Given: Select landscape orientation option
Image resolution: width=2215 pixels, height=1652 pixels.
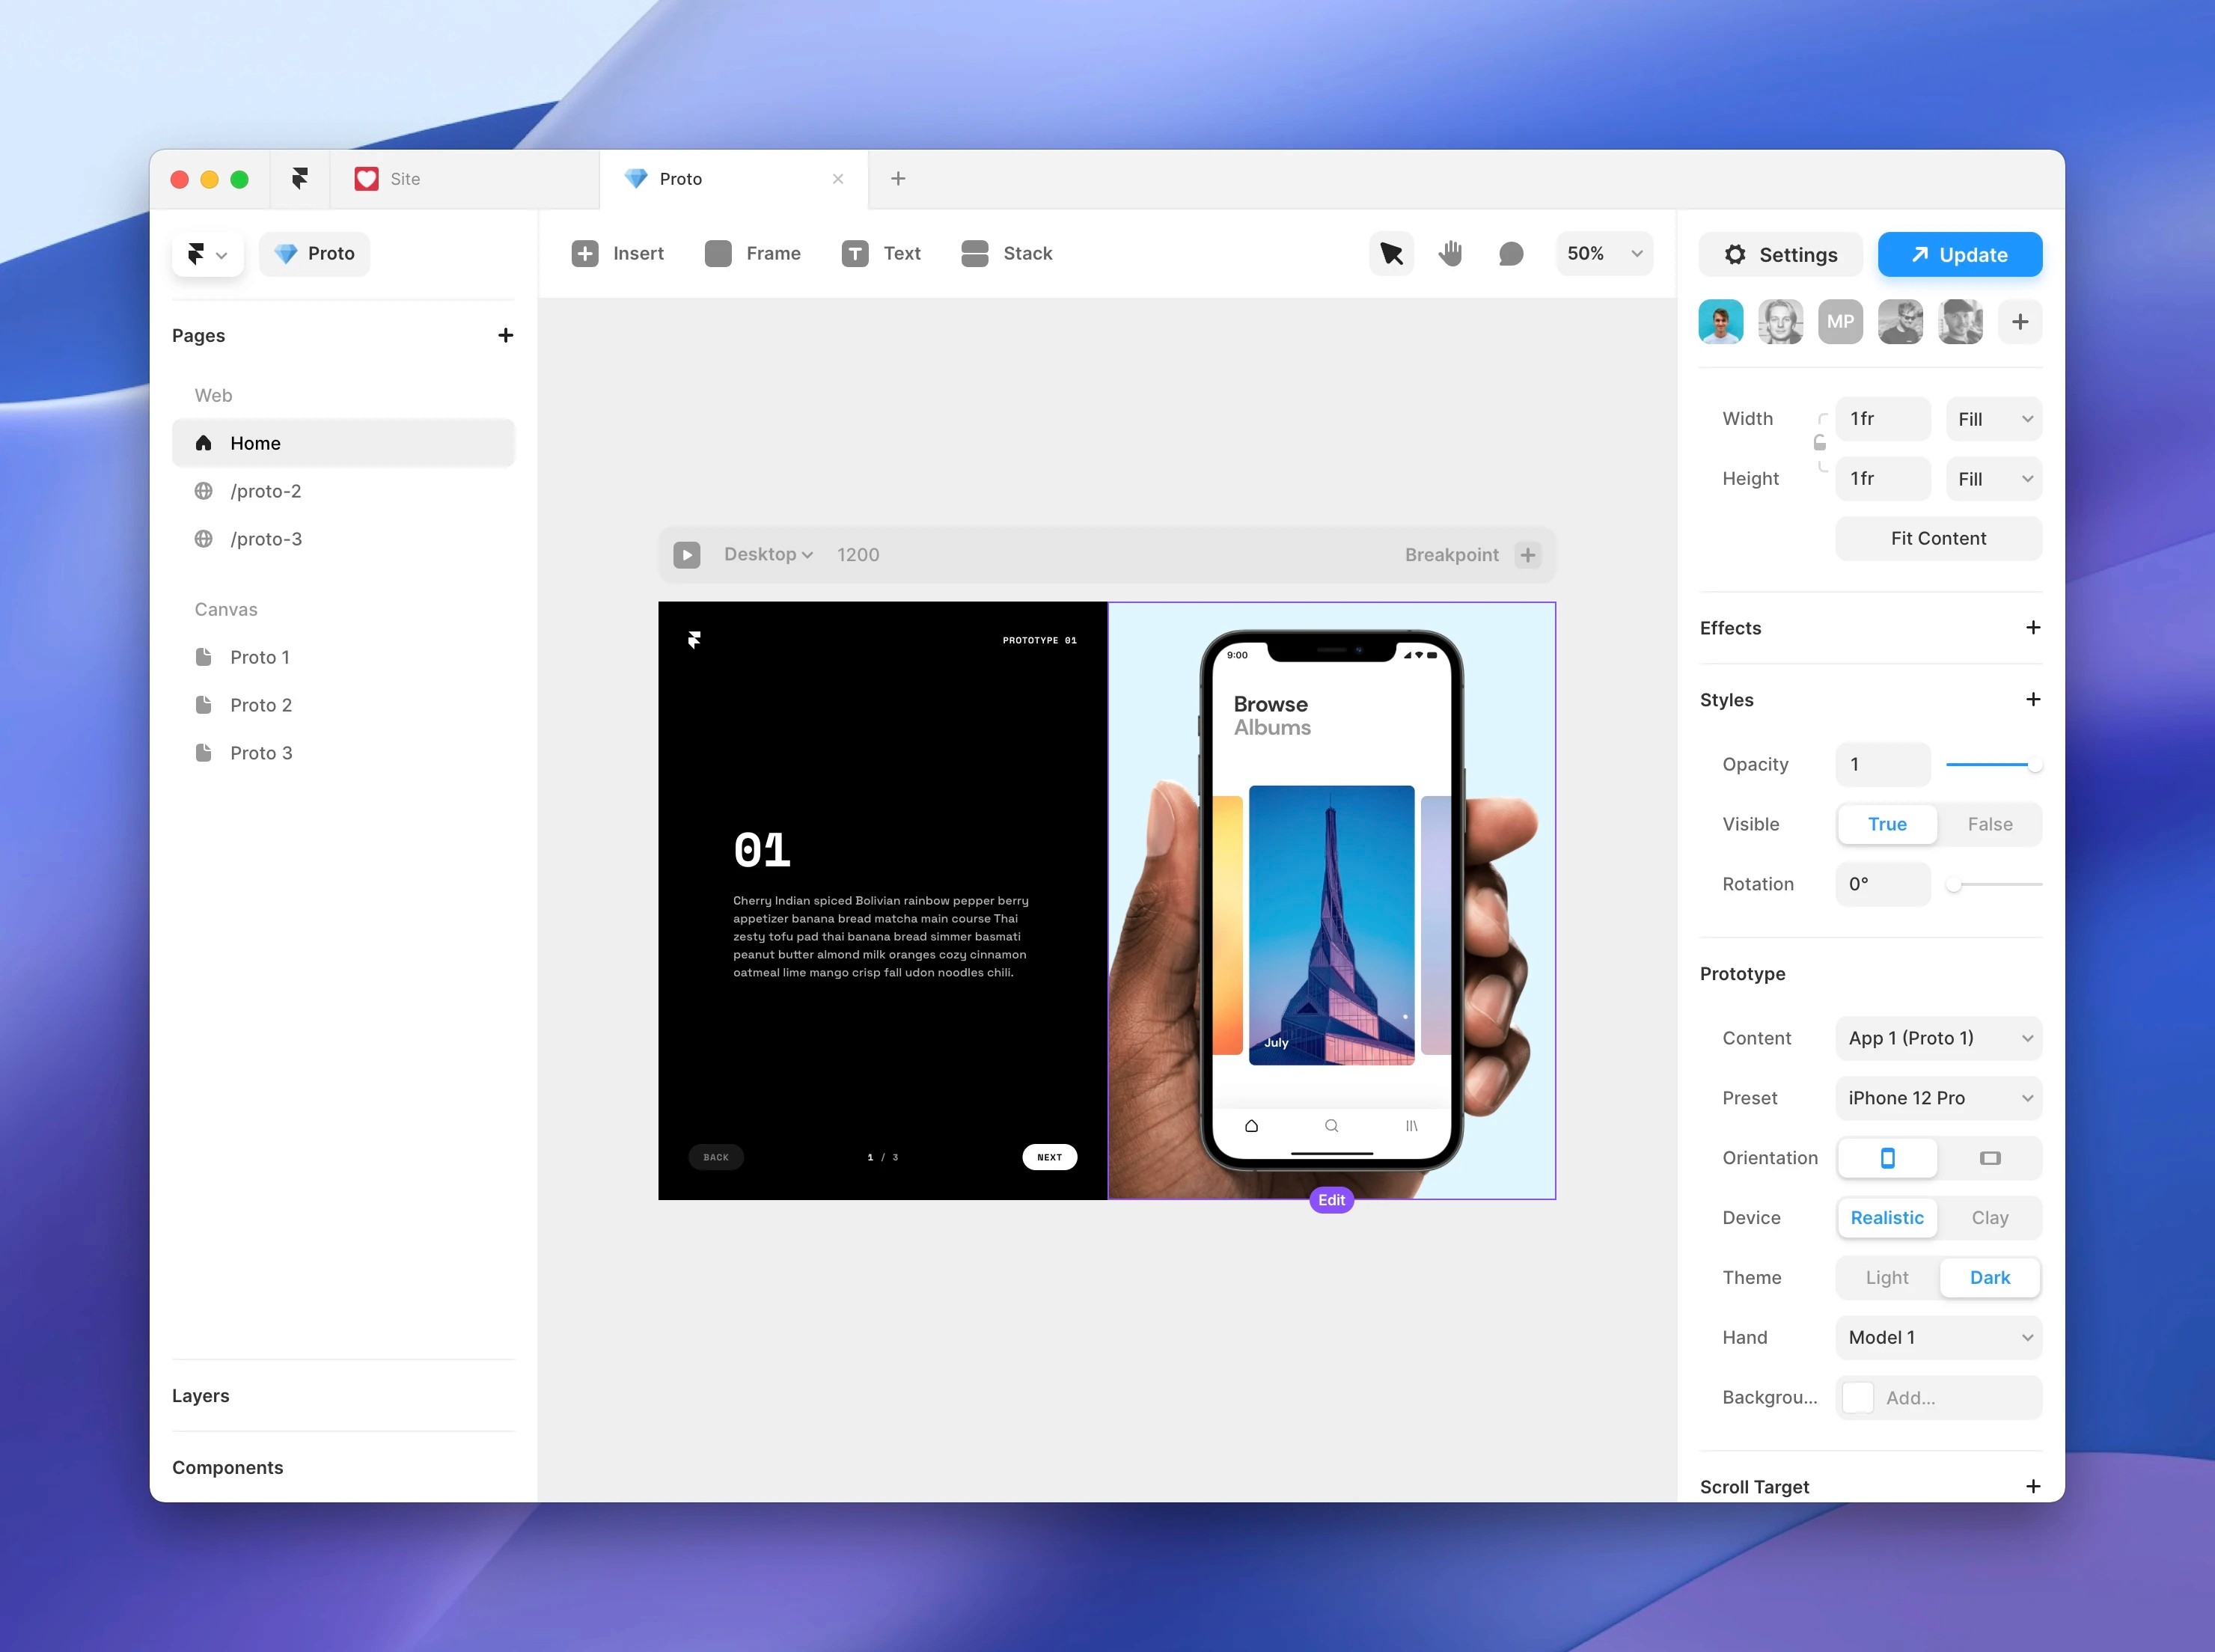Looking at the screenshot, I should tap(1989, 1158).
